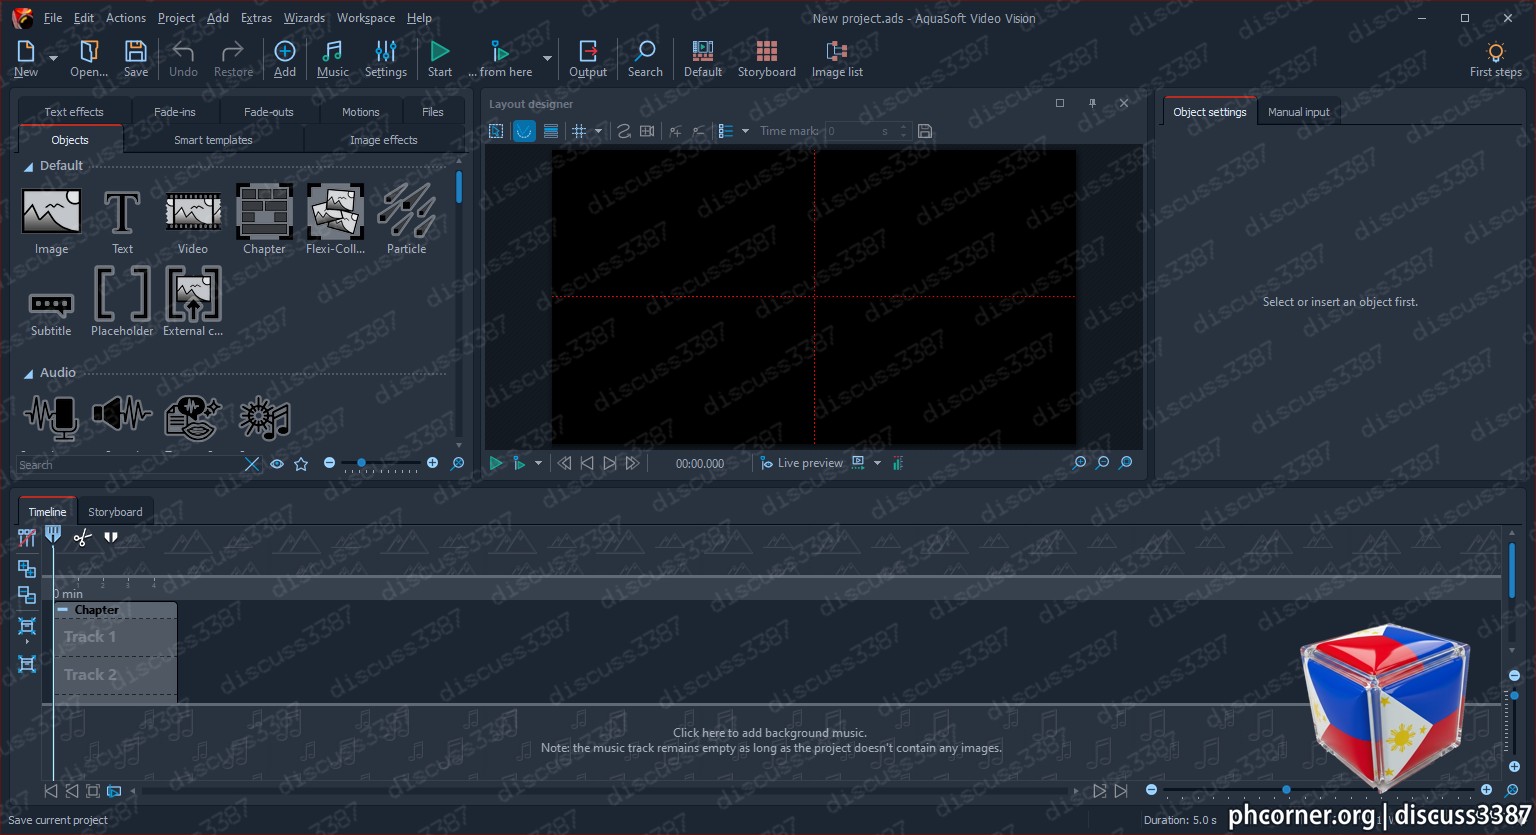Select the Particle object icon

tap(406, 211)
